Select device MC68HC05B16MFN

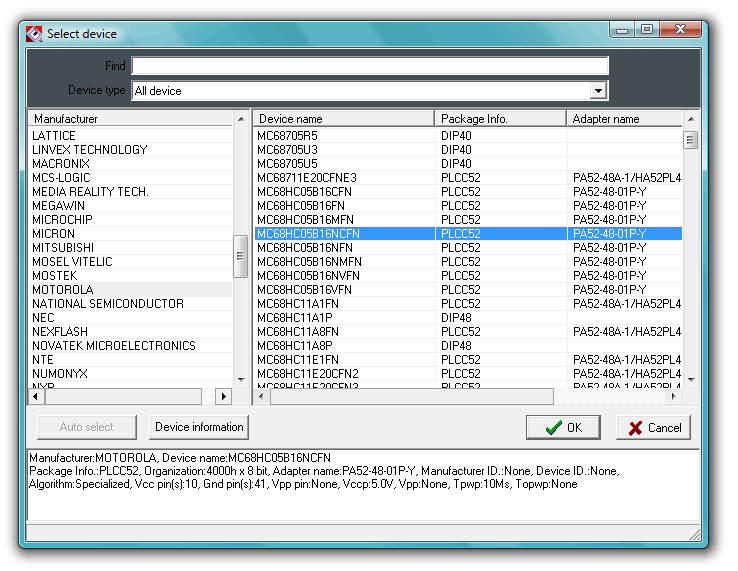(x=468, y=219)
